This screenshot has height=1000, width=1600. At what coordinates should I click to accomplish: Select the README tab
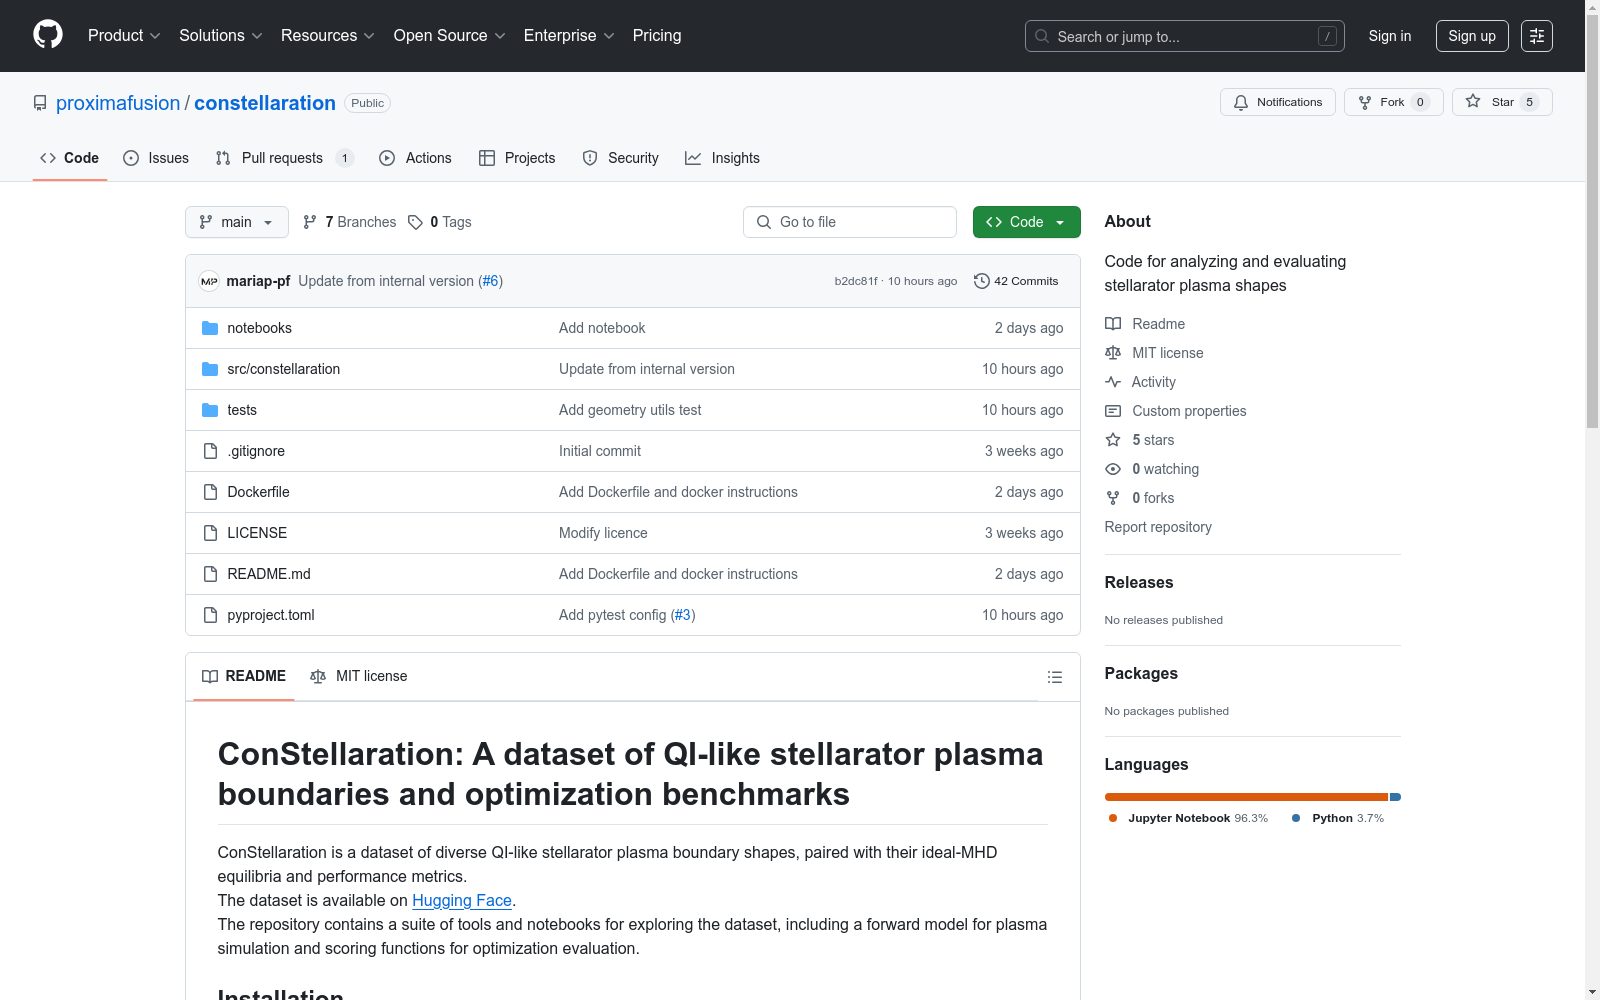click(x=244, y=676)
